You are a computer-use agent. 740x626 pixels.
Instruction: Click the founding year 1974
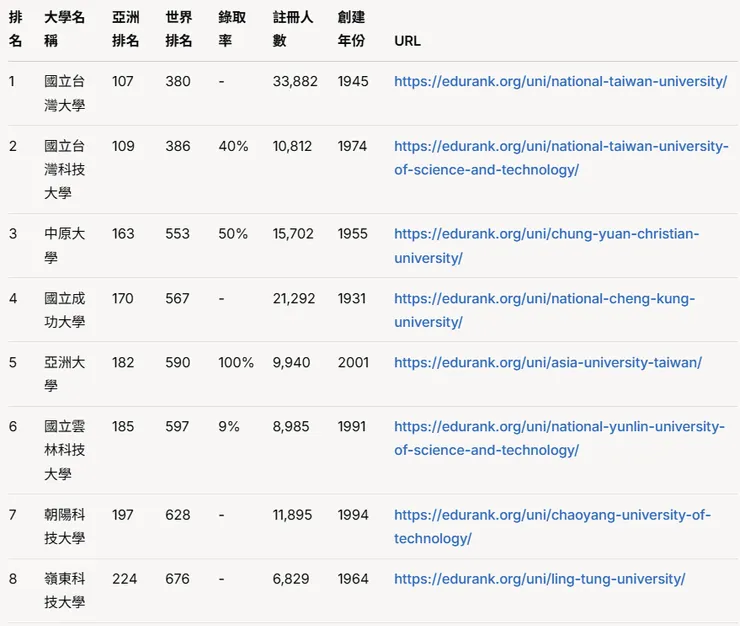(x=352, y=146)
